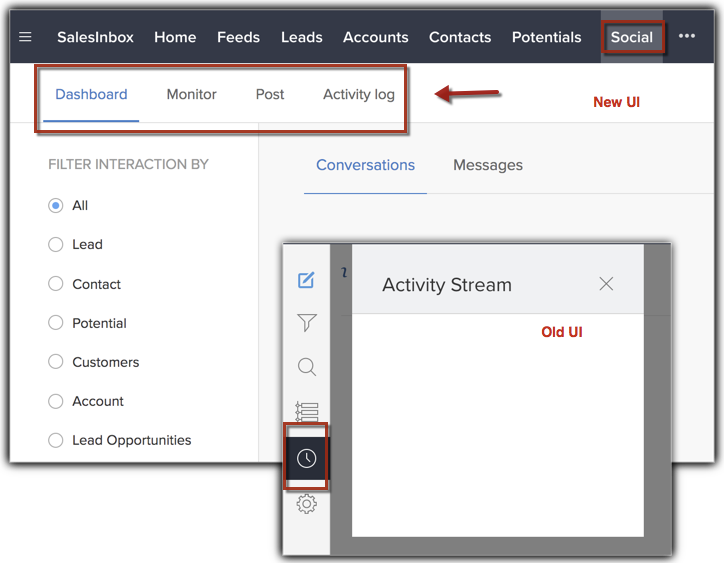Screen dimensions: 724x563
Task: Click the compose post pencil icon
Action: click(x=306, y=280)
